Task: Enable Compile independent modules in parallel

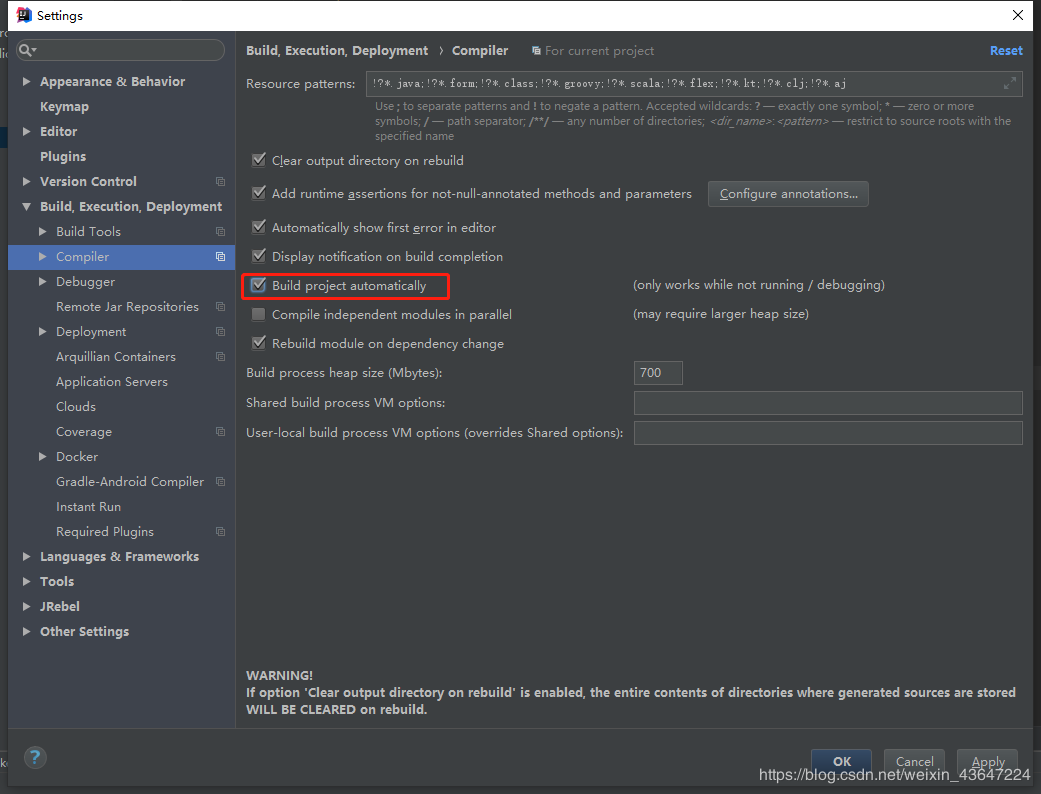Action: click(259, 314)
